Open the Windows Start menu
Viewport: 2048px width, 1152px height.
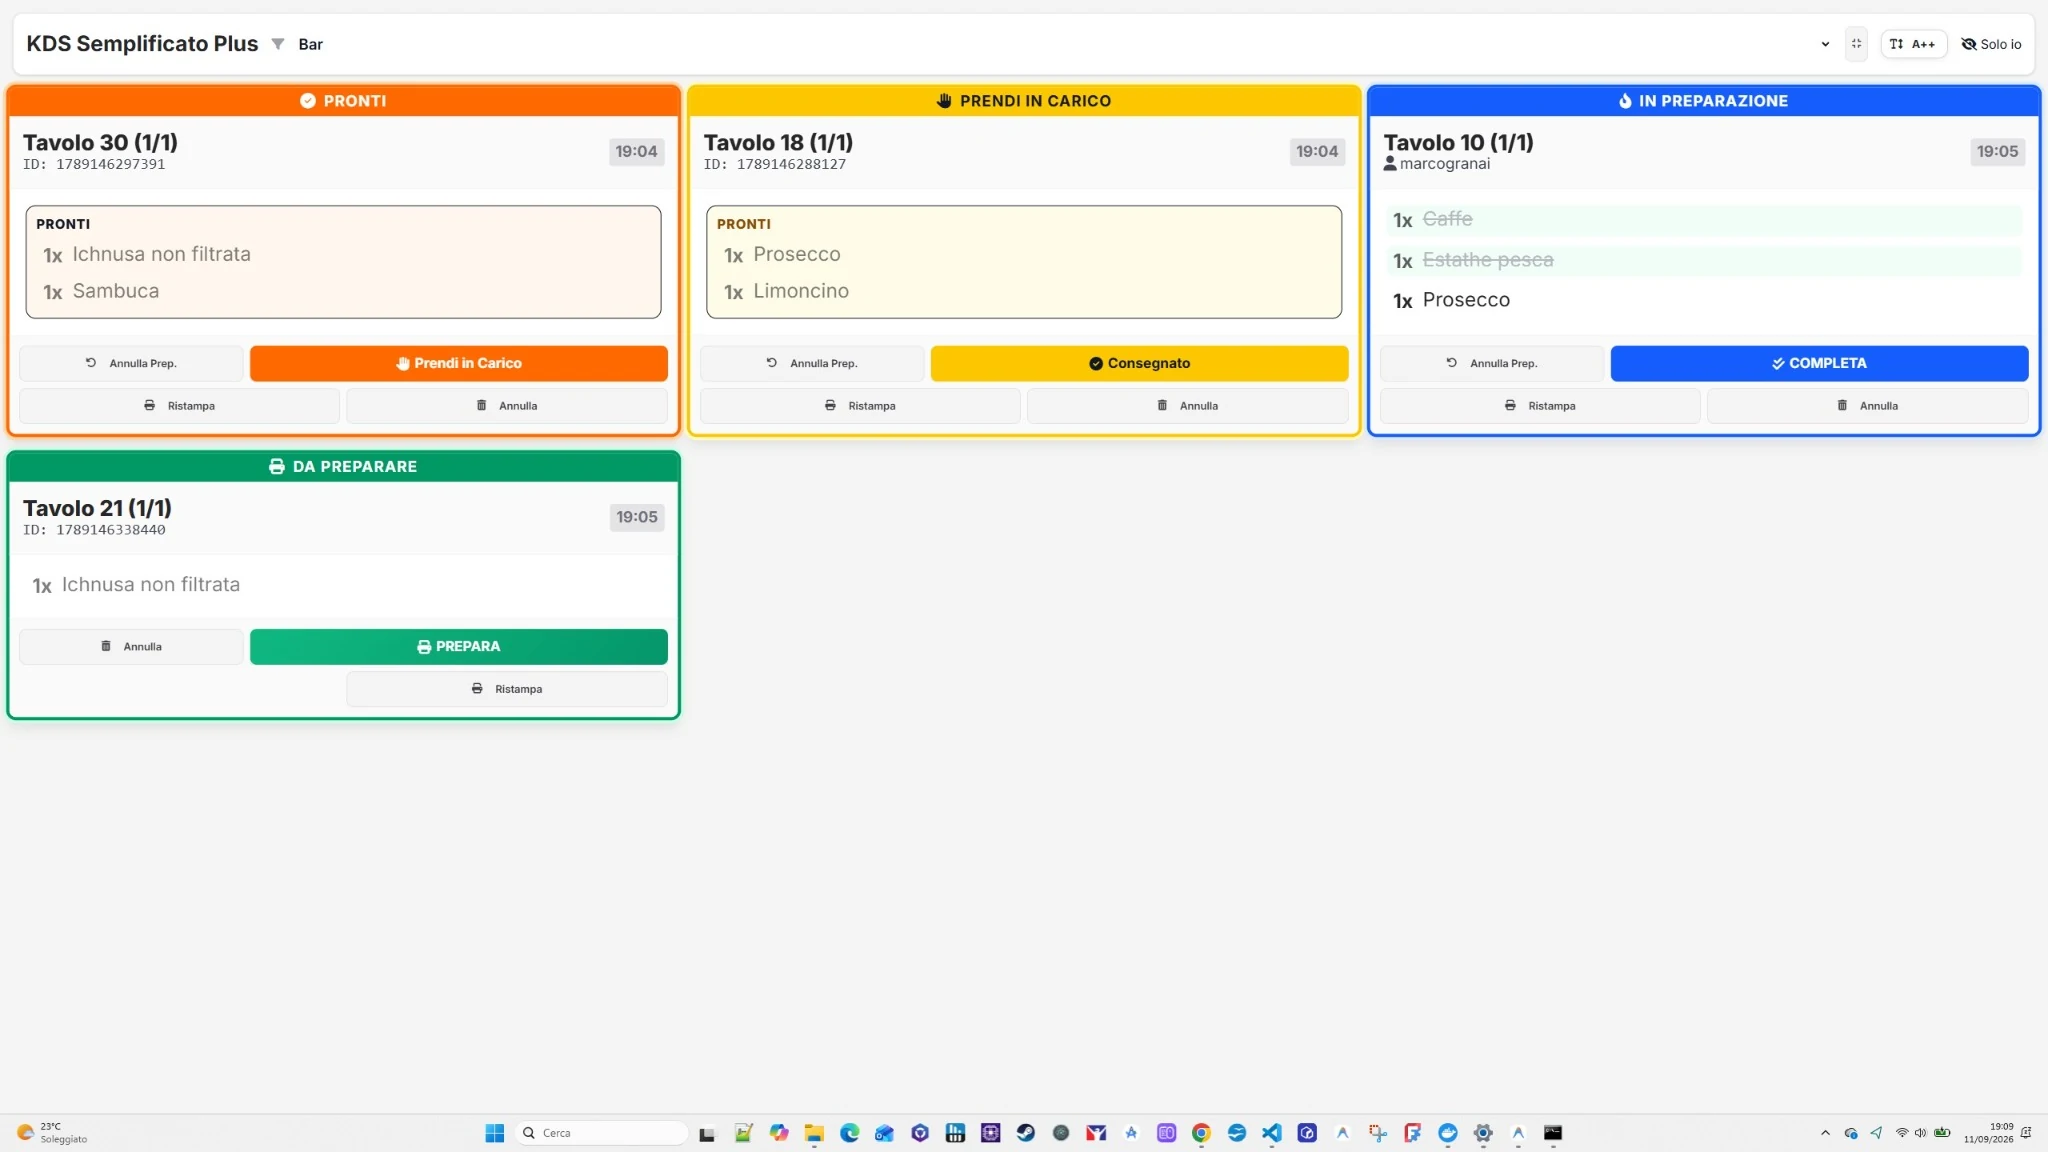coord(495,1133)
